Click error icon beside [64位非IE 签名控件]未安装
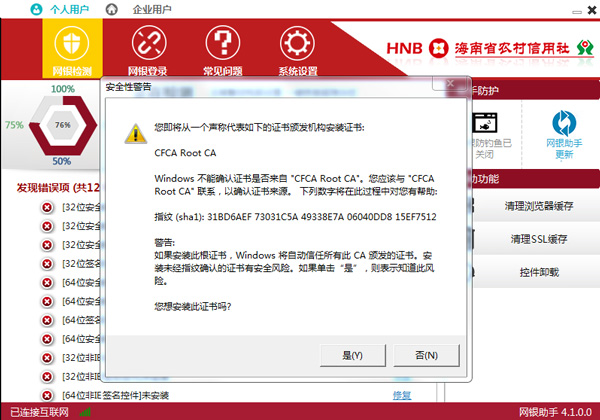This screenshot has width=600, height=420. point(47,395)
